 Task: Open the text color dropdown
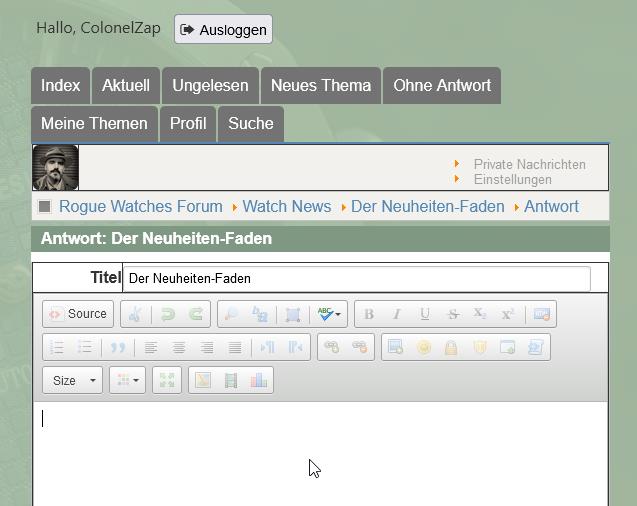coord(128,380)
